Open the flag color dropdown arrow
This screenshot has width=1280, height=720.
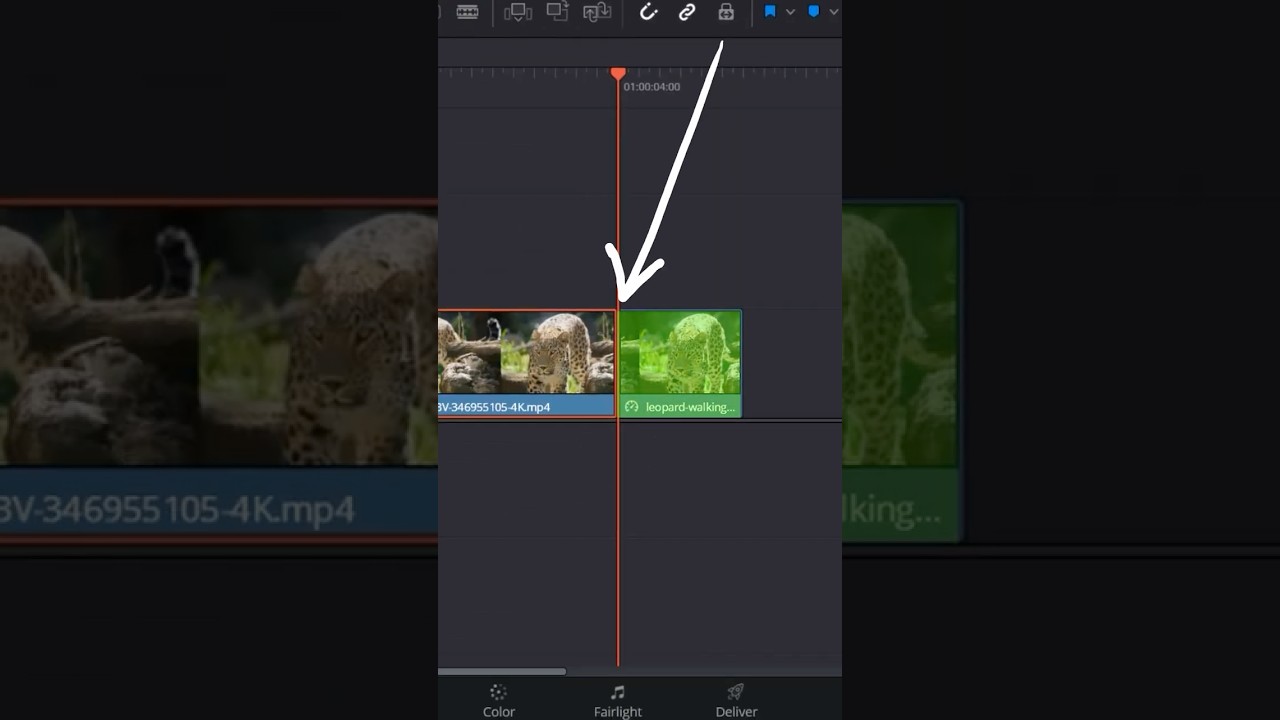(790, 12)
